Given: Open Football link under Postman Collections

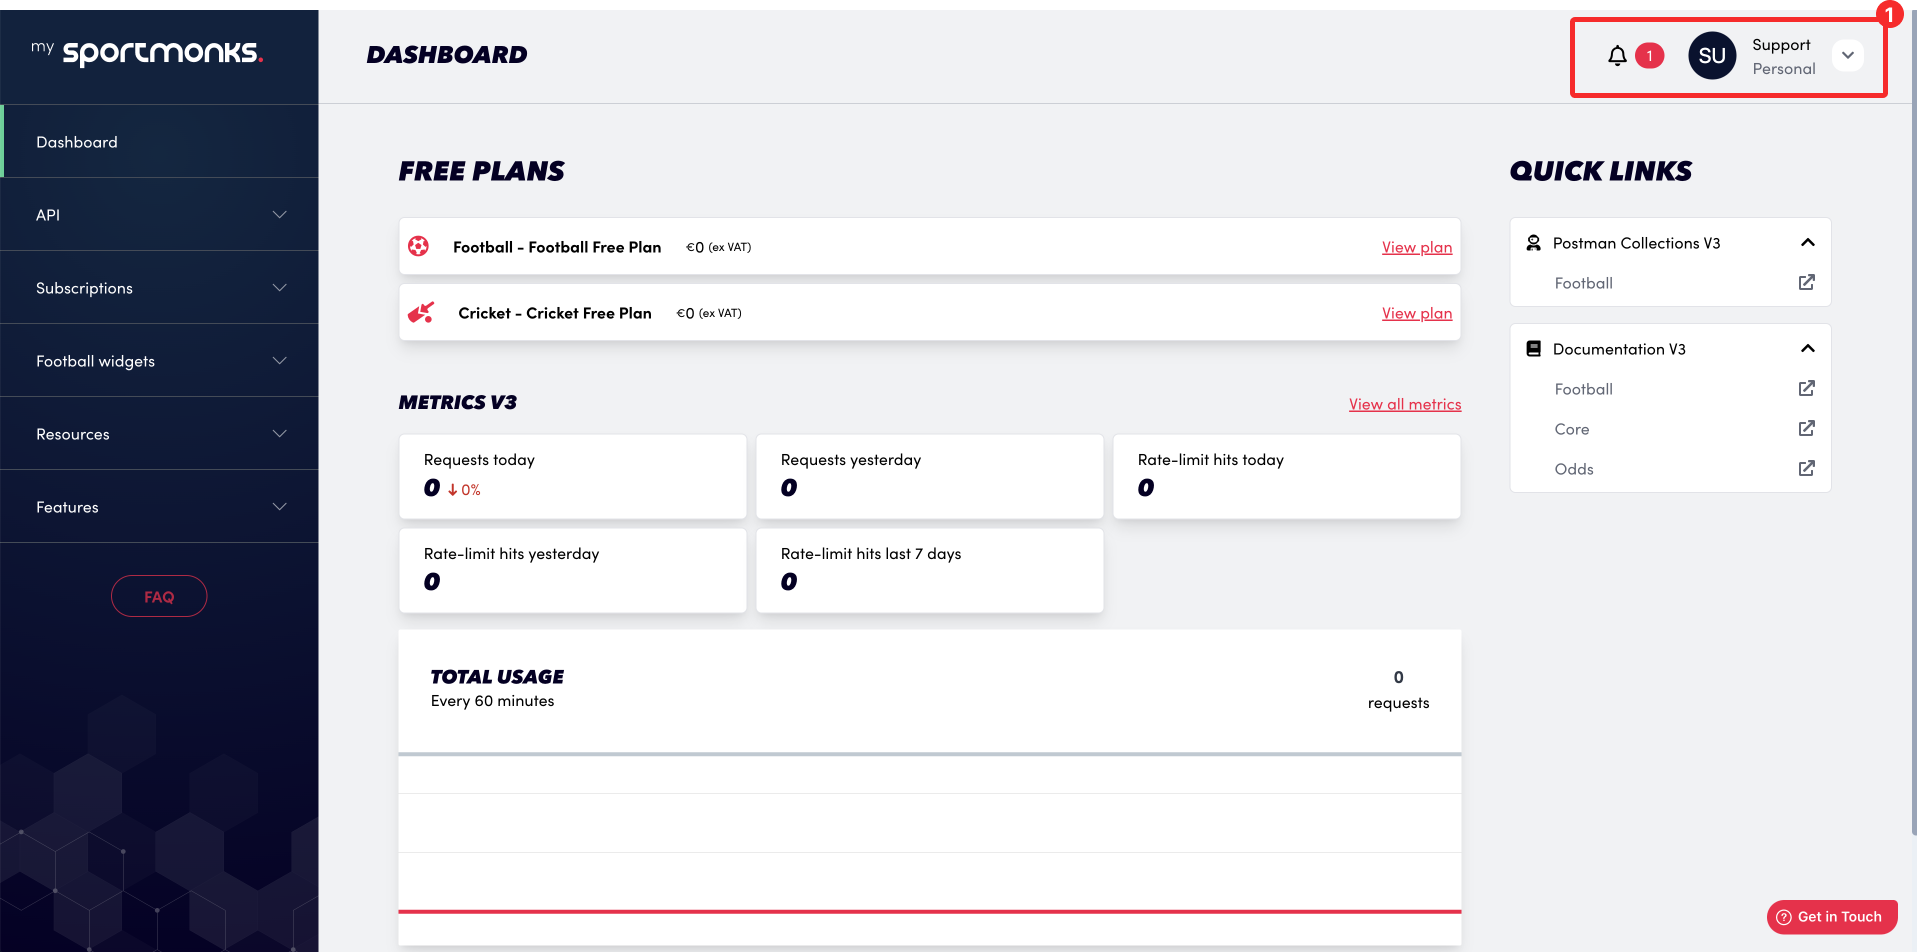Looking at the screenshot, I should click(1584, 283).
